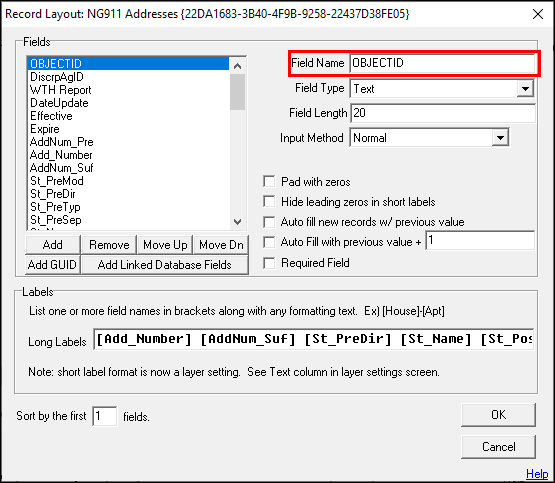Click the Long Labels text field
The image size is (555, 483).
click(x=313, y=339)
